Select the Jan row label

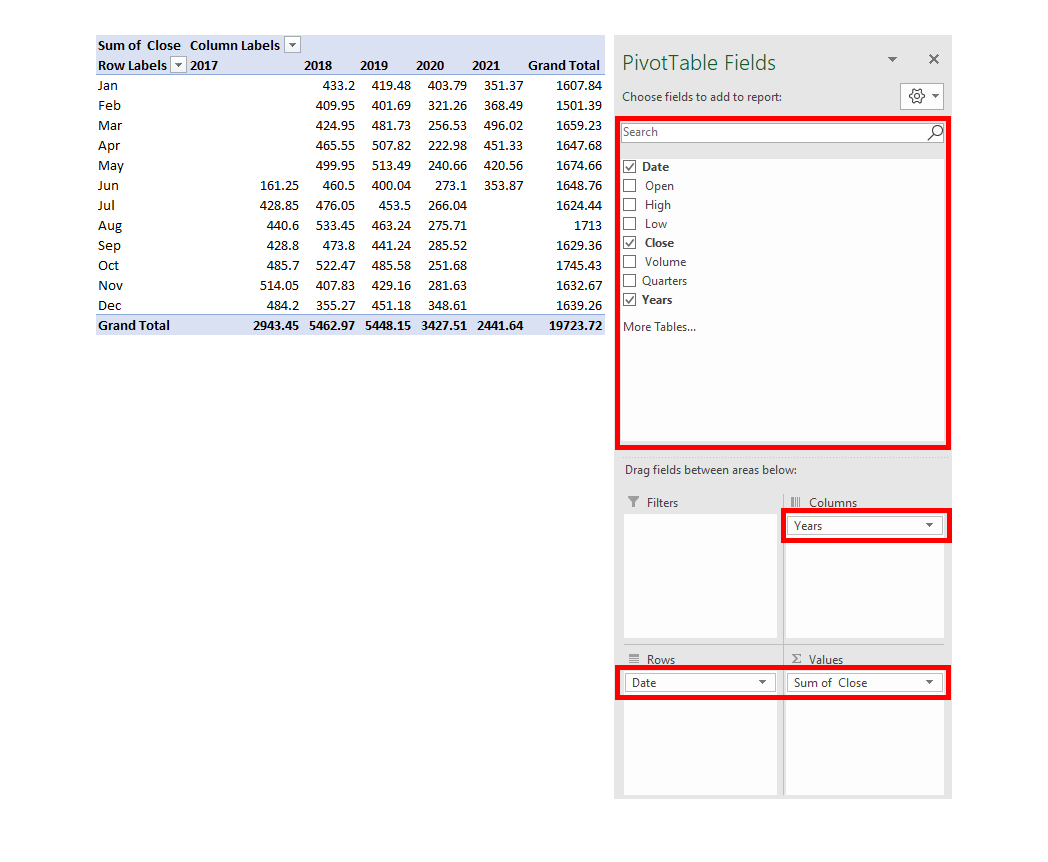tap(108, 86)
